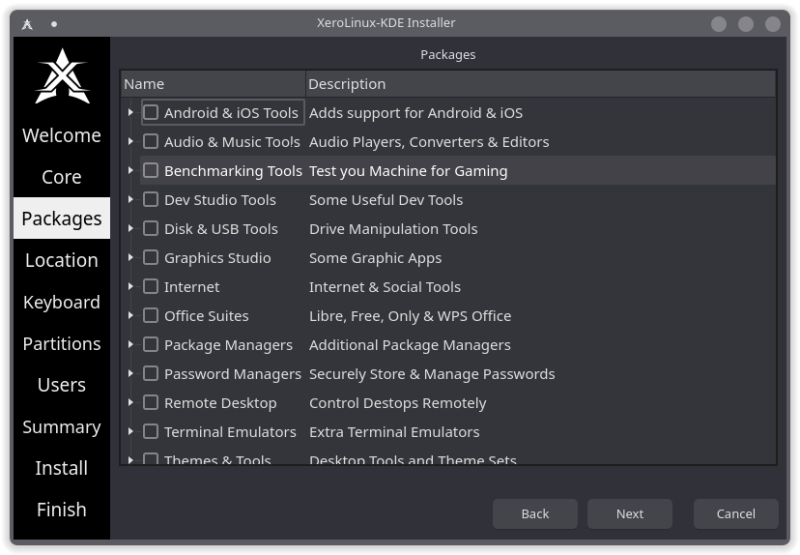Expand the Audio & Music Tools group
This screenshot has width=800, height=555.
[131, 142]
